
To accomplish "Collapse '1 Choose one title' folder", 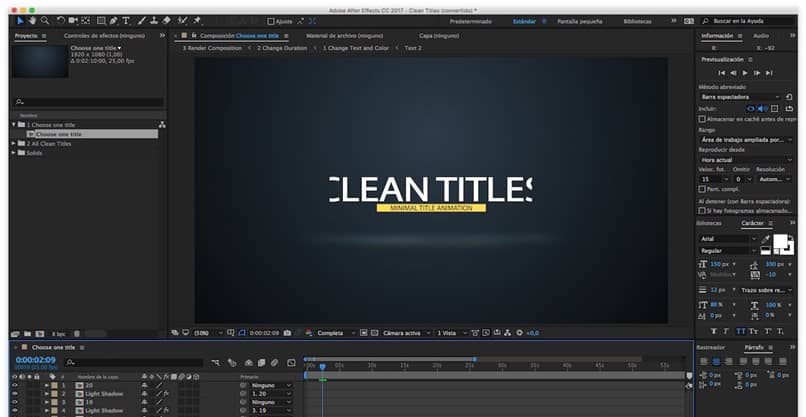I will (x=14, y=125).
